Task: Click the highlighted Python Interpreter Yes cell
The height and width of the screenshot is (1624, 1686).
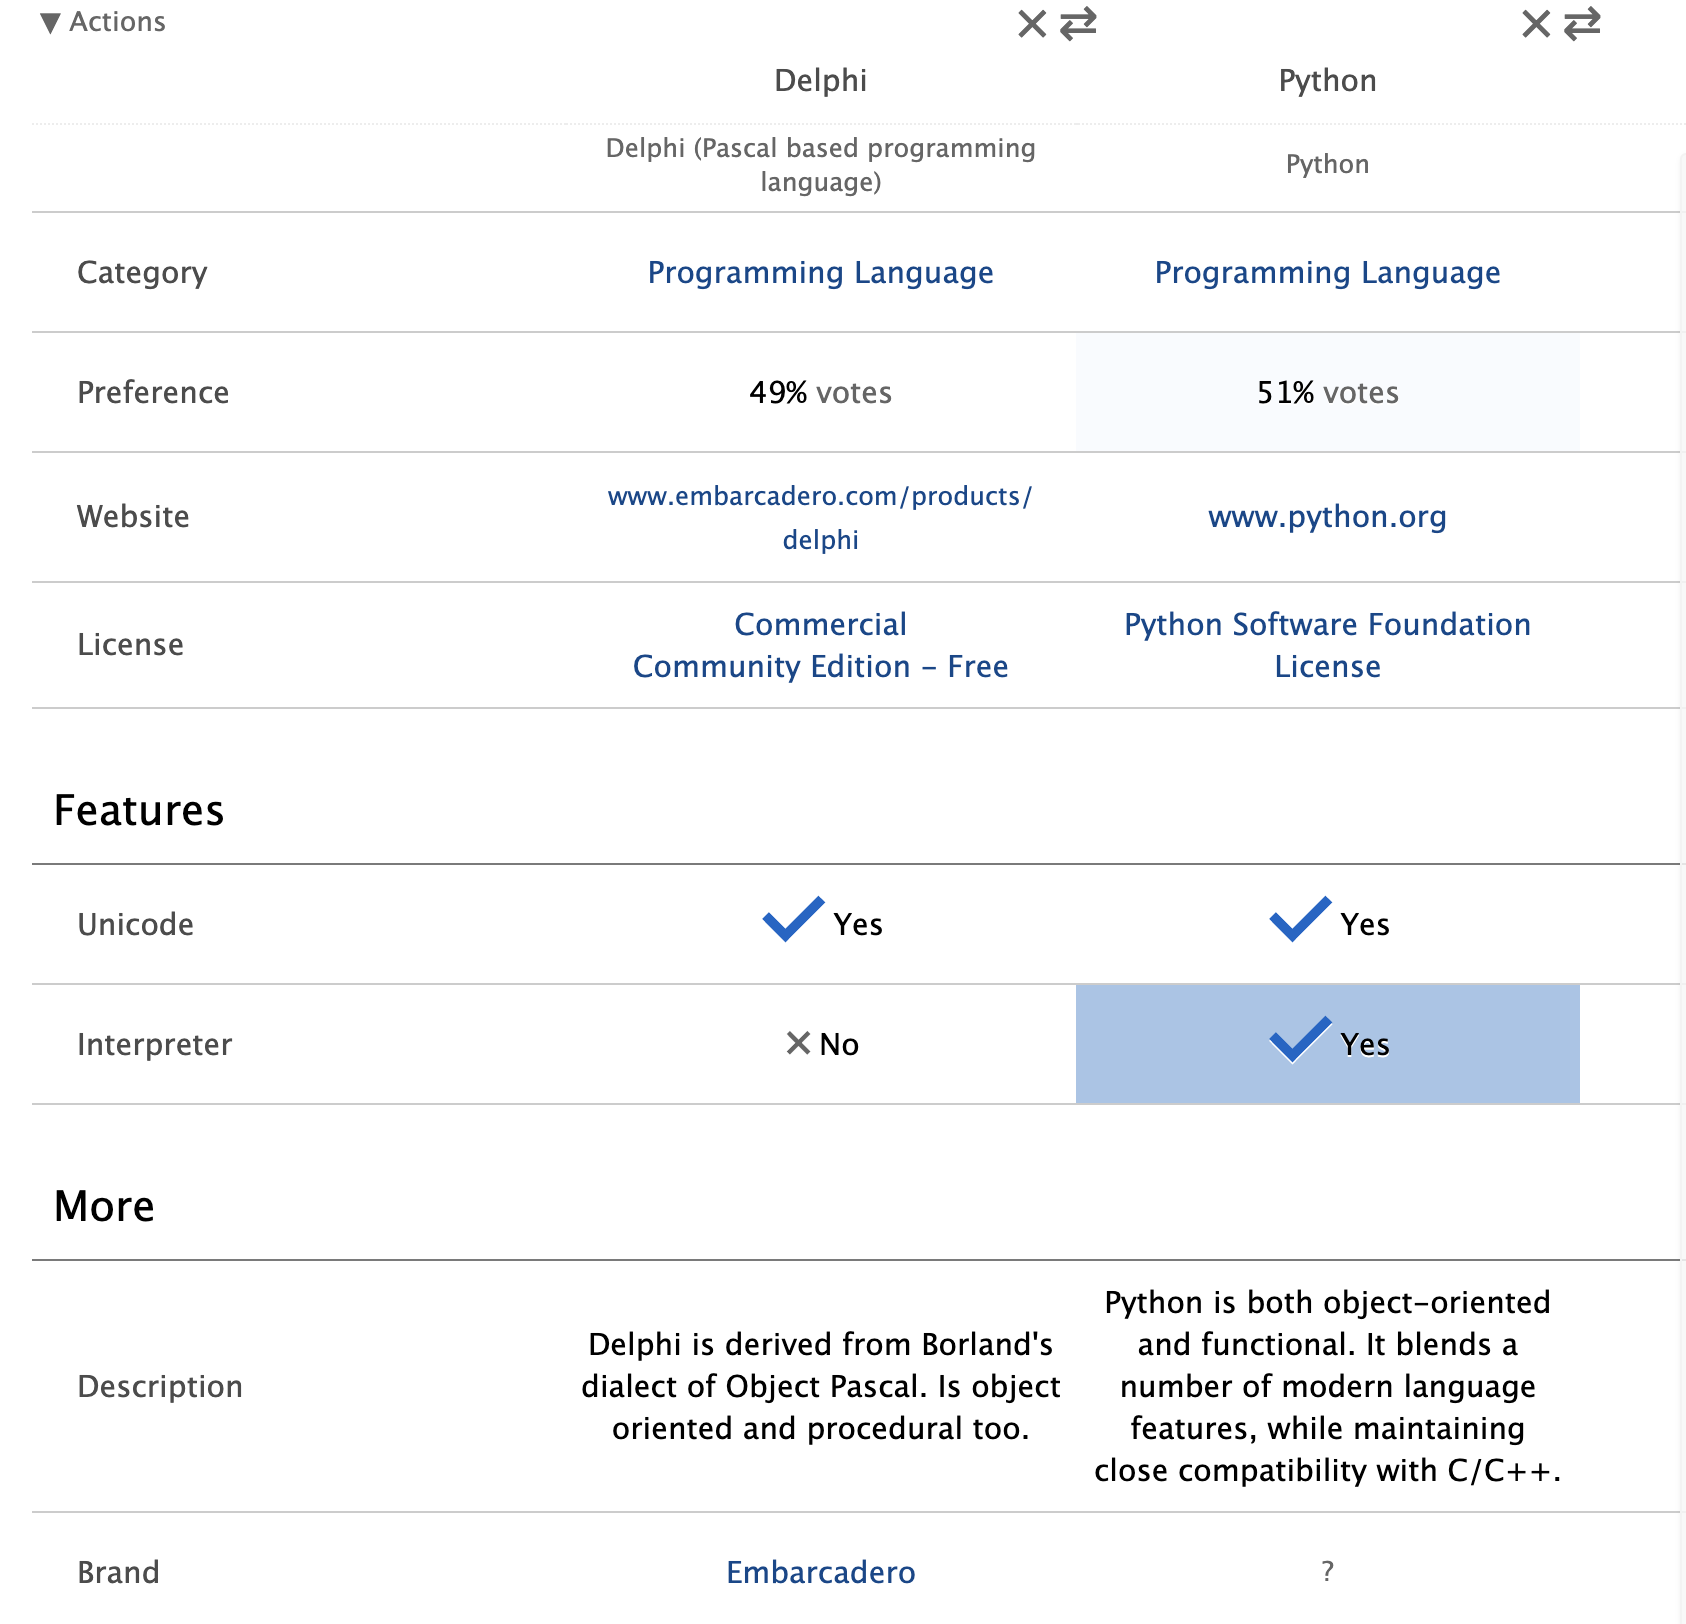Action: (x=1327, y=1044)
